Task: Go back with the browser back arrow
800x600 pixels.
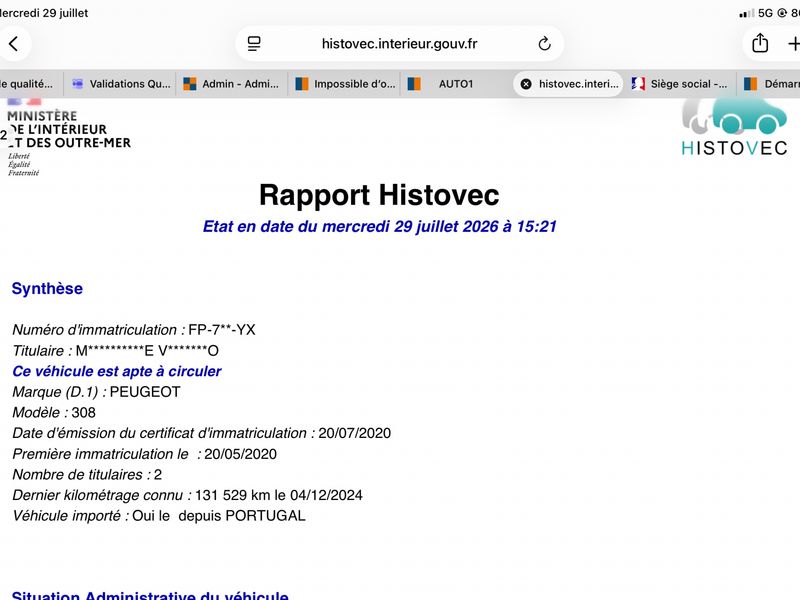Action: [x=14, y=44]
